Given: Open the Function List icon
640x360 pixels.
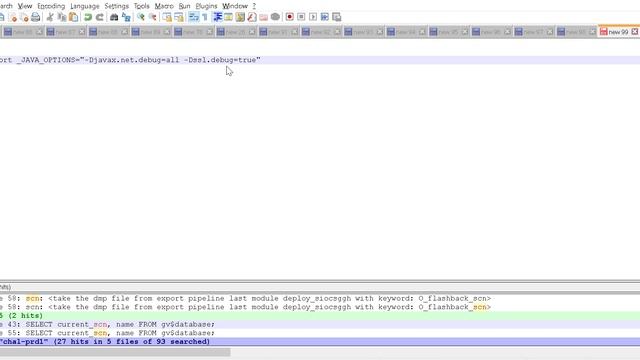Looking at the screenshot, I should (252, 17).
